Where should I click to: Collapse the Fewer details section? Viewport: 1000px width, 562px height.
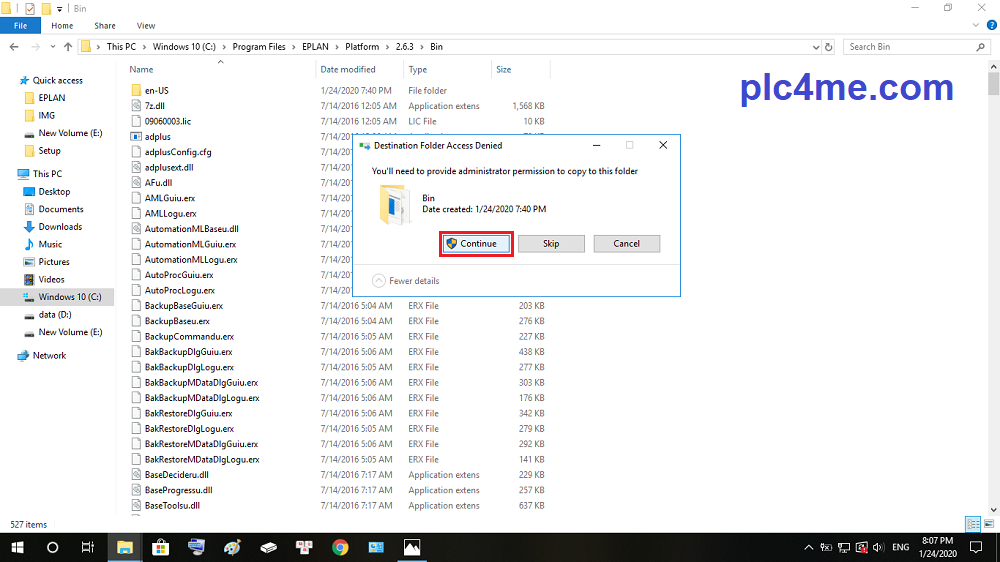pyautogui.click(x=406, y=281)
